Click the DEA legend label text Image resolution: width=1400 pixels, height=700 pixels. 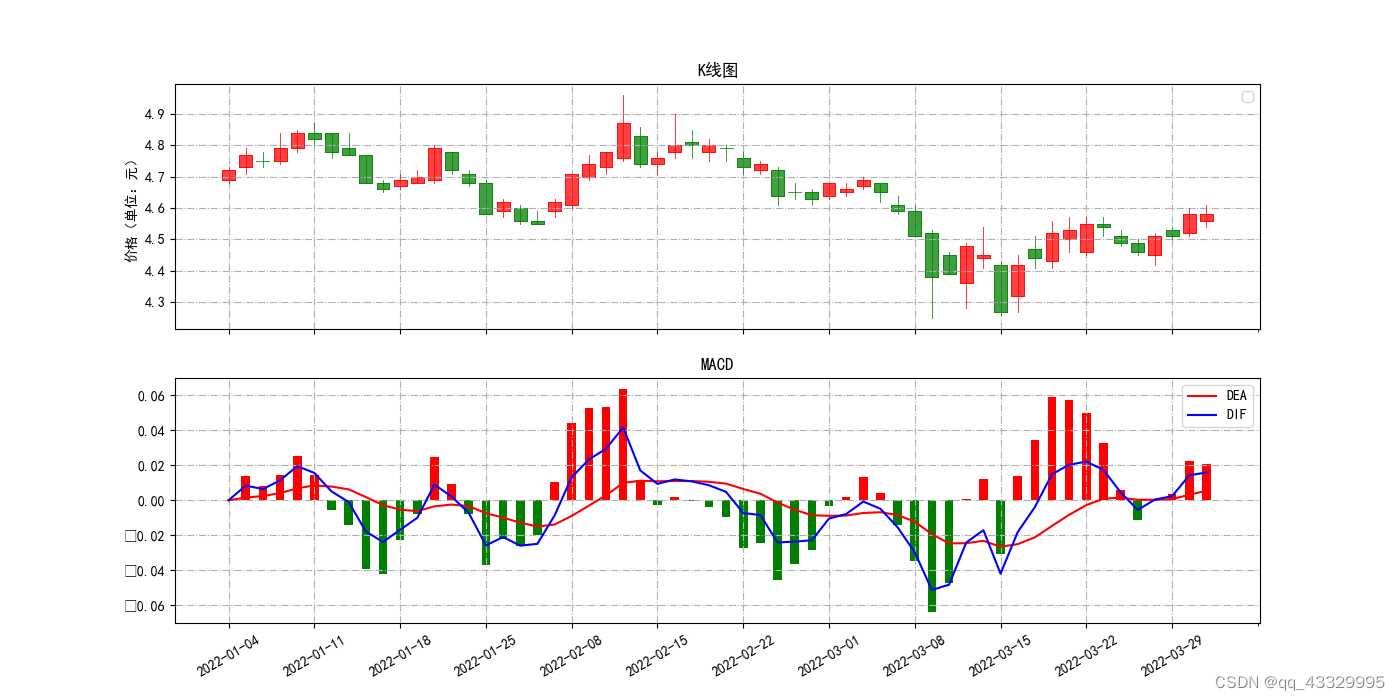tap(1236, 396)
